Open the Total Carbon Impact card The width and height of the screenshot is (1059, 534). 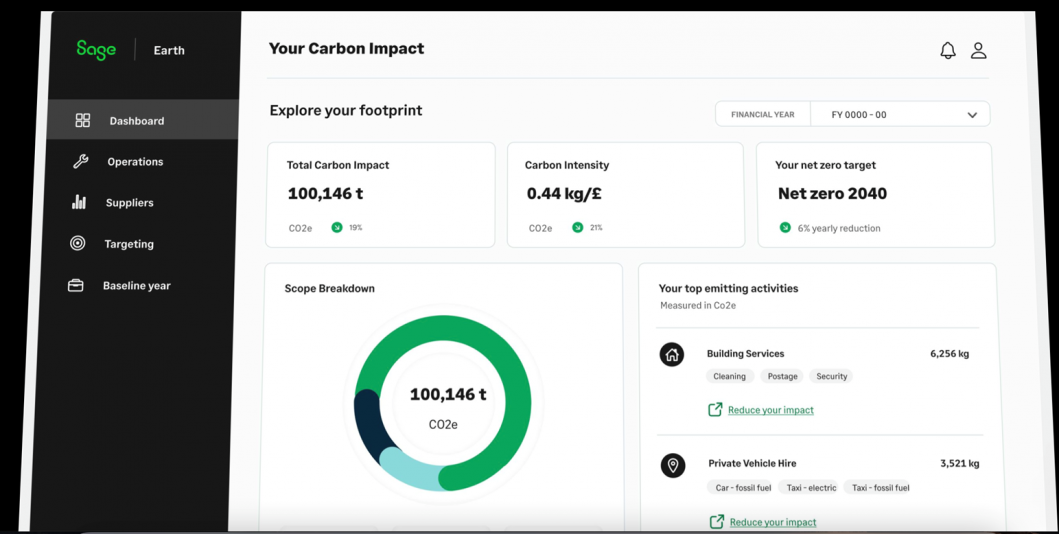point(380,194)
